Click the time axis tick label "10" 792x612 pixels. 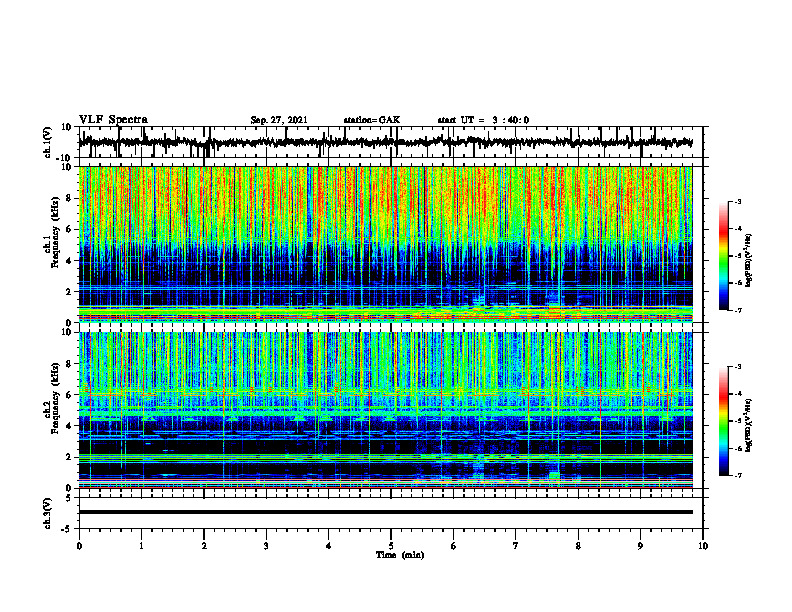703,546
